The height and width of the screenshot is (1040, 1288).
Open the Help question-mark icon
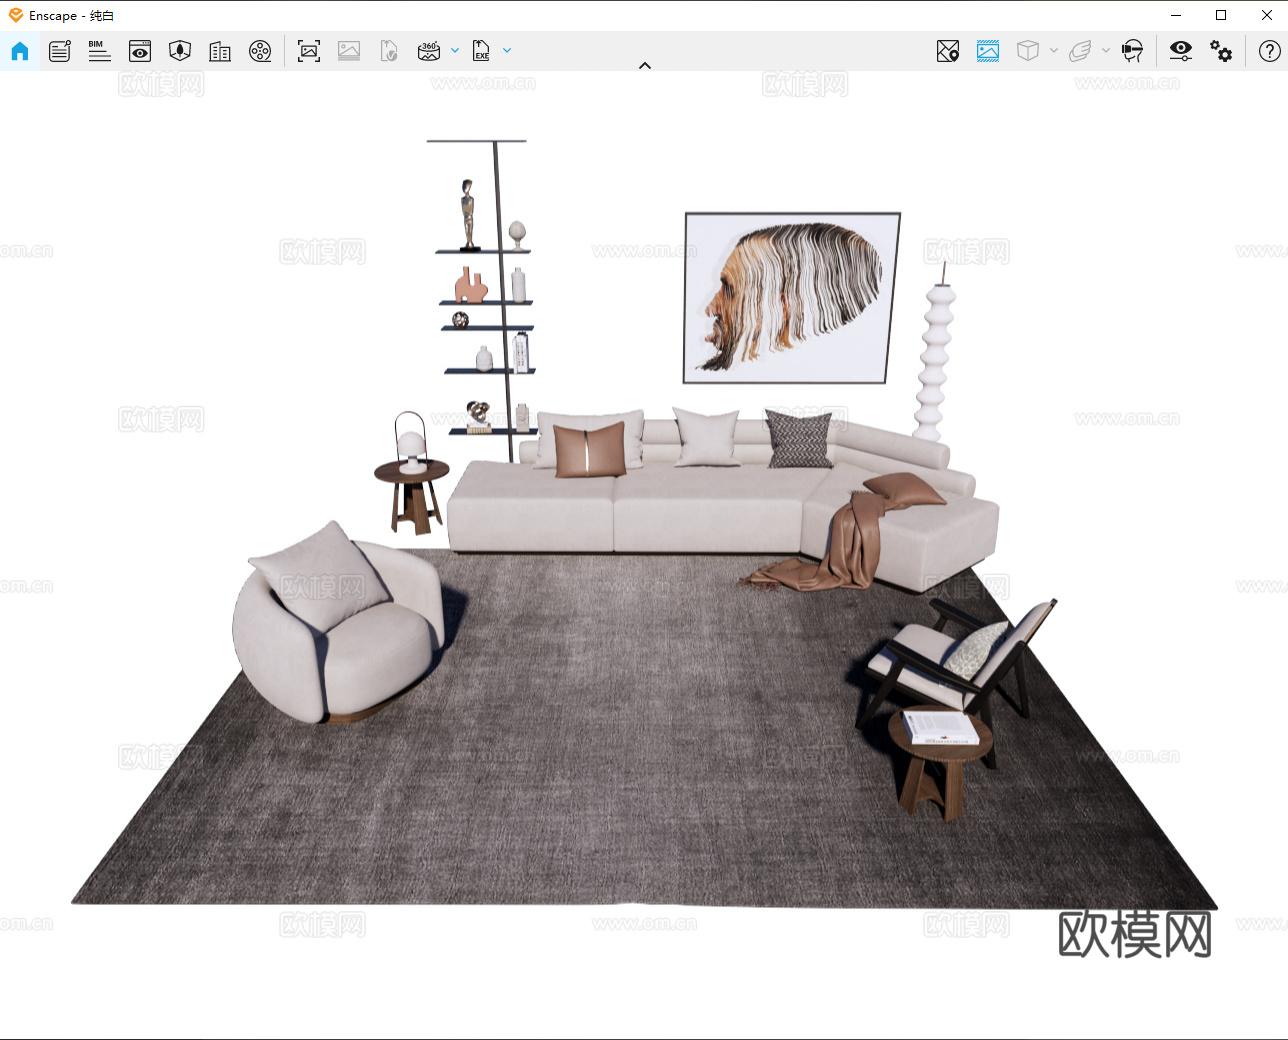[x=1270, y=51]
